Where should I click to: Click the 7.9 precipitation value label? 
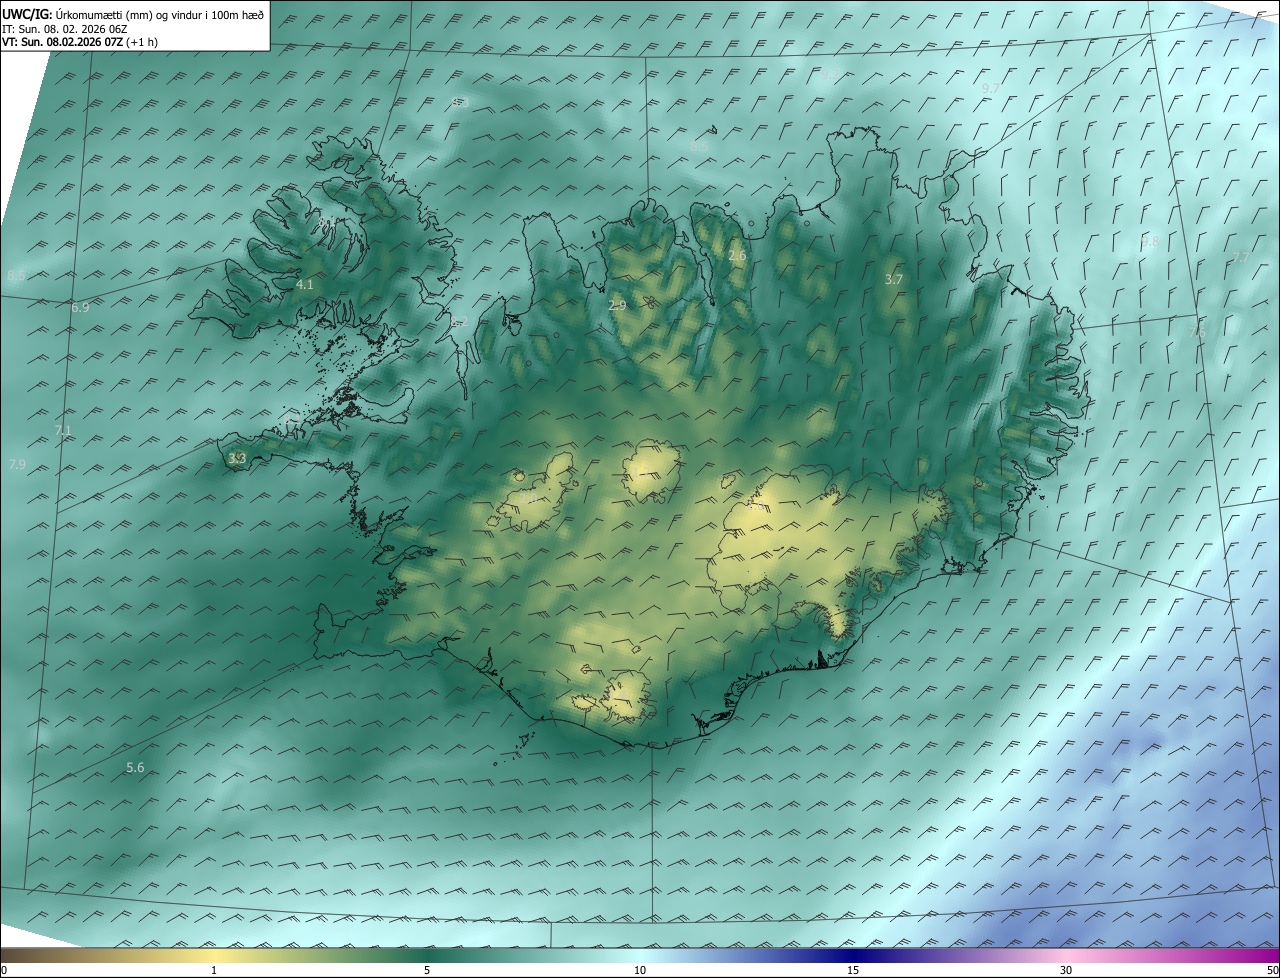(17, 465)
